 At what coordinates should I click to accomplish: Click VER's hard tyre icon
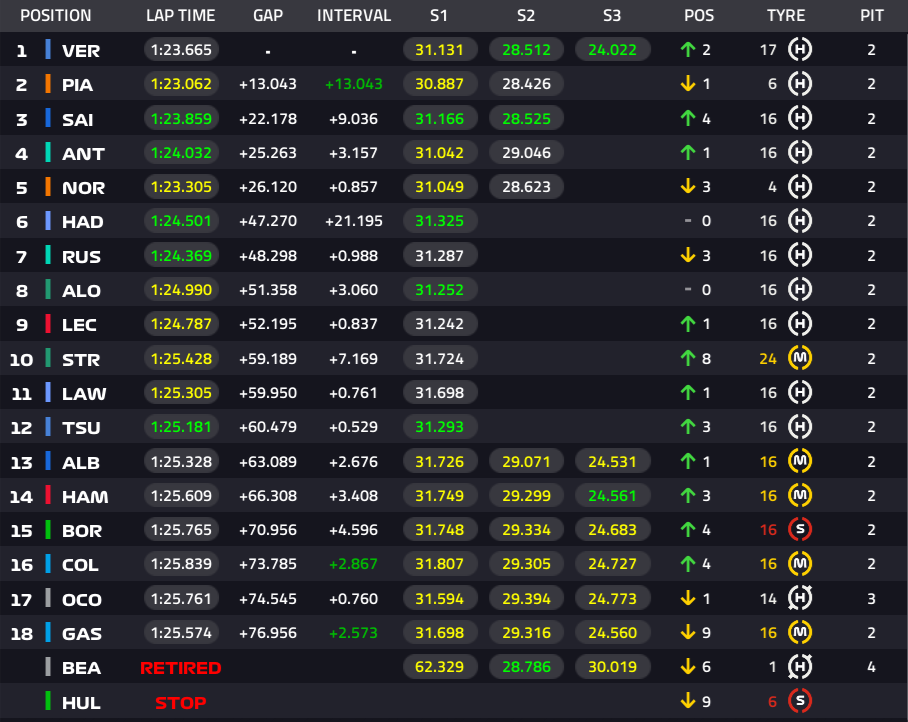point(800,50)
